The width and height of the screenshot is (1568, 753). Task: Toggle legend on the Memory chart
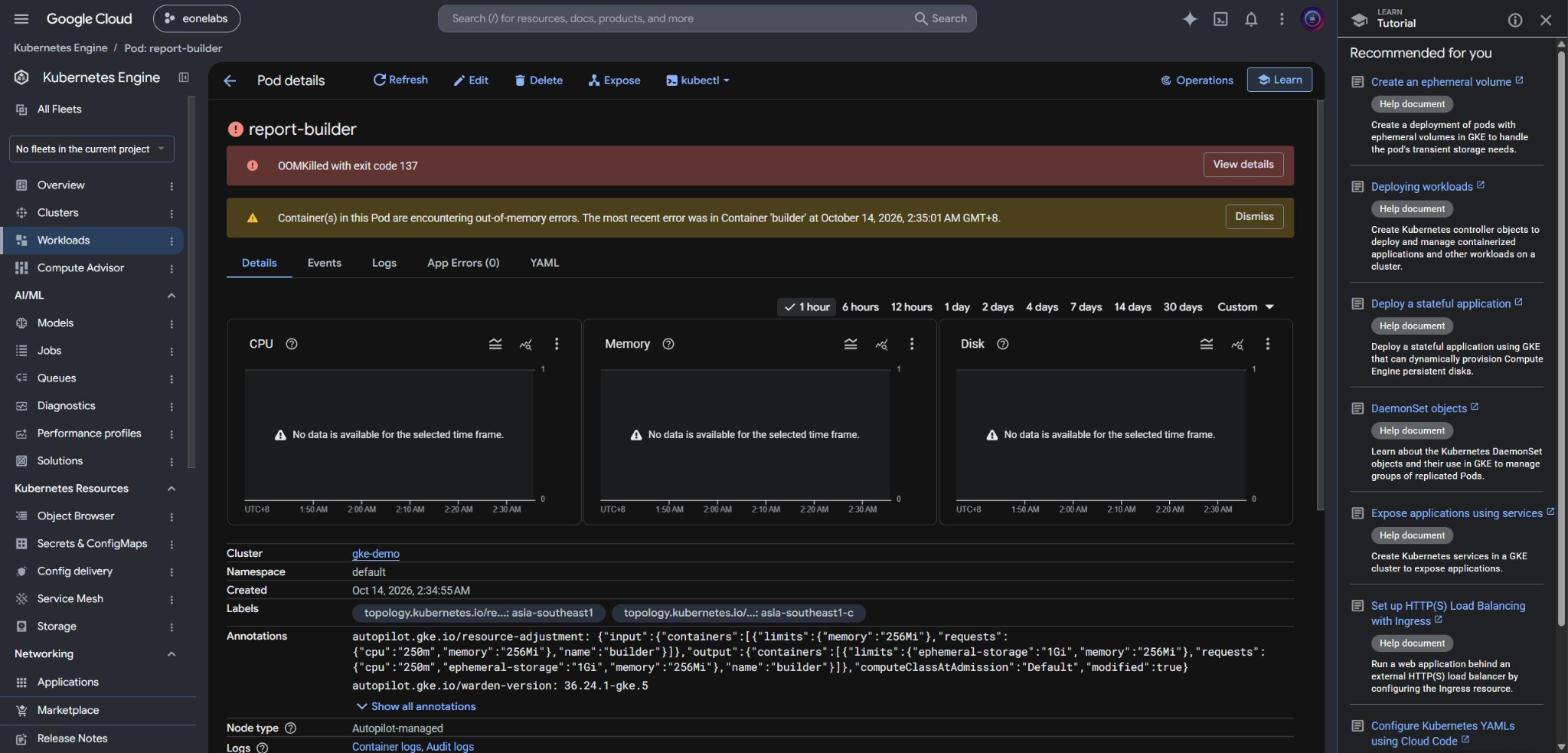[850, 344]
